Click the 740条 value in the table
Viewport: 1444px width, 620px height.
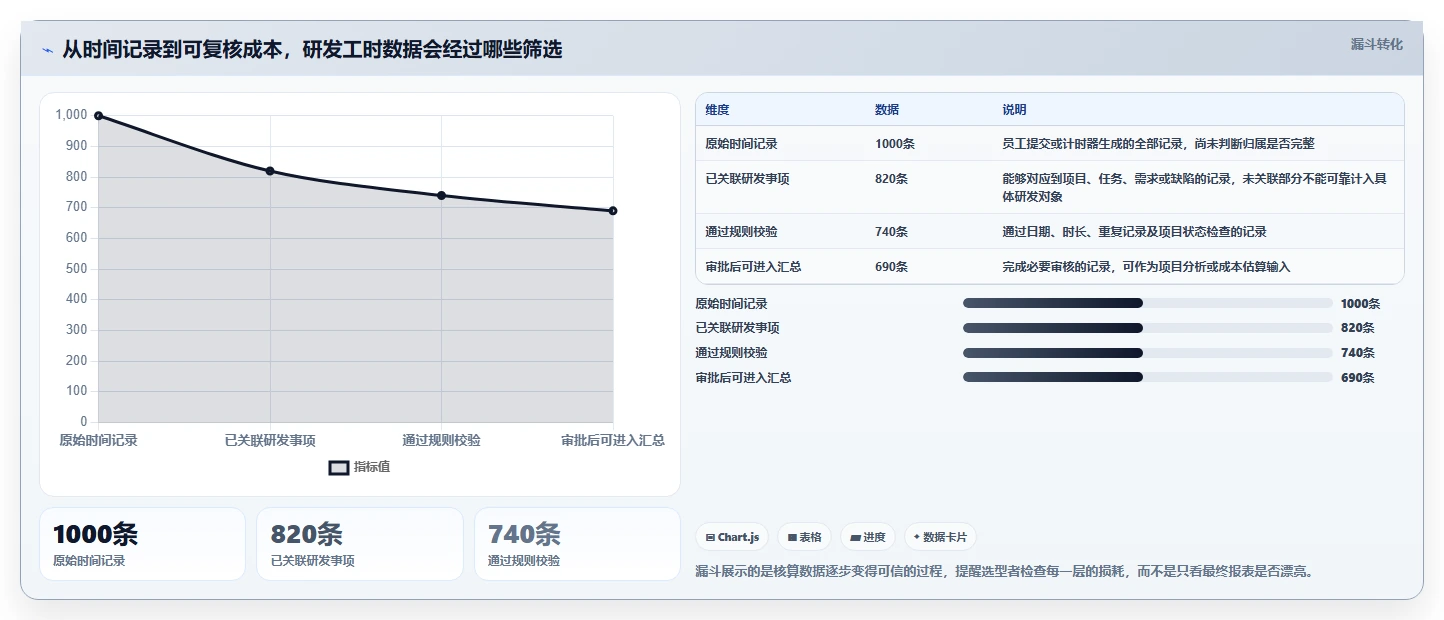[x=891, y=232]
